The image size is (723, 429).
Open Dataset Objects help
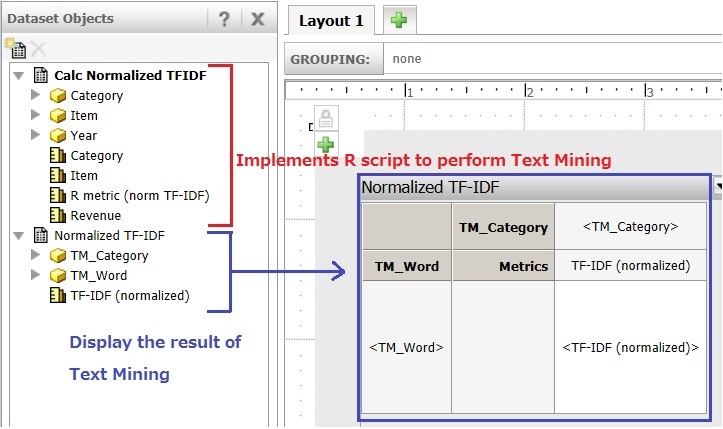pos(224,19)
